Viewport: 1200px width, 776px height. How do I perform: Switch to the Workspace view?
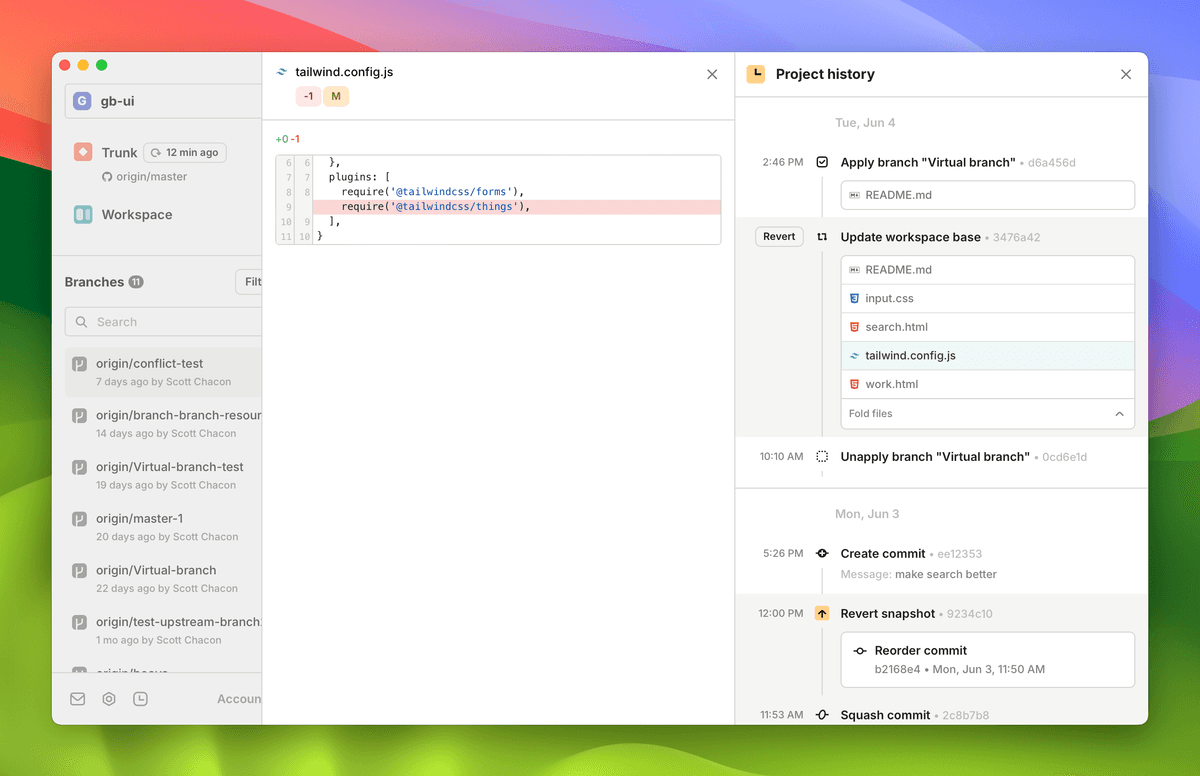(x=136, y=214)
